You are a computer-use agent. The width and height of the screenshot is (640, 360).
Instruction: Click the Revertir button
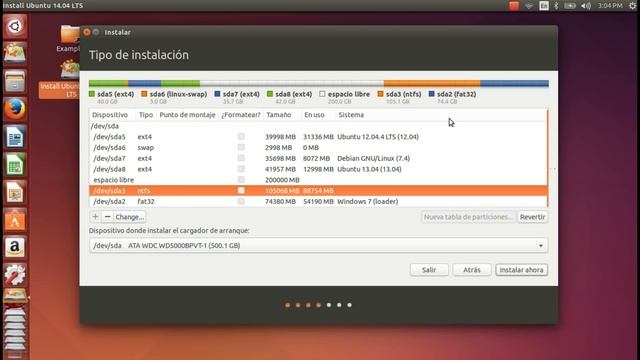tap(532, 217)
